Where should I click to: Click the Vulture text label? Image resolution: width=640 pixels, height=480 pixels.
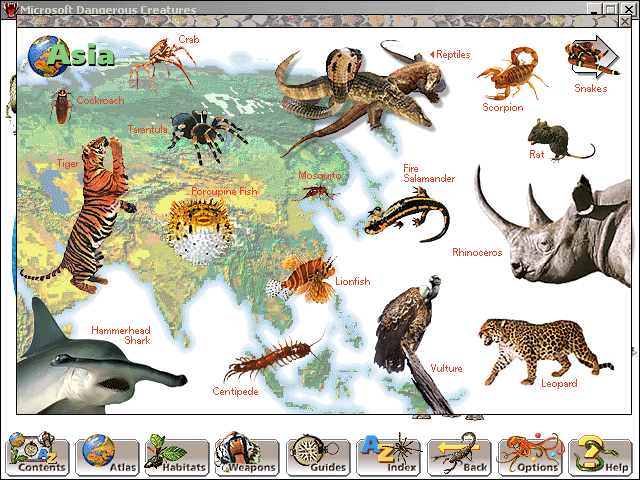coord(447,368)
